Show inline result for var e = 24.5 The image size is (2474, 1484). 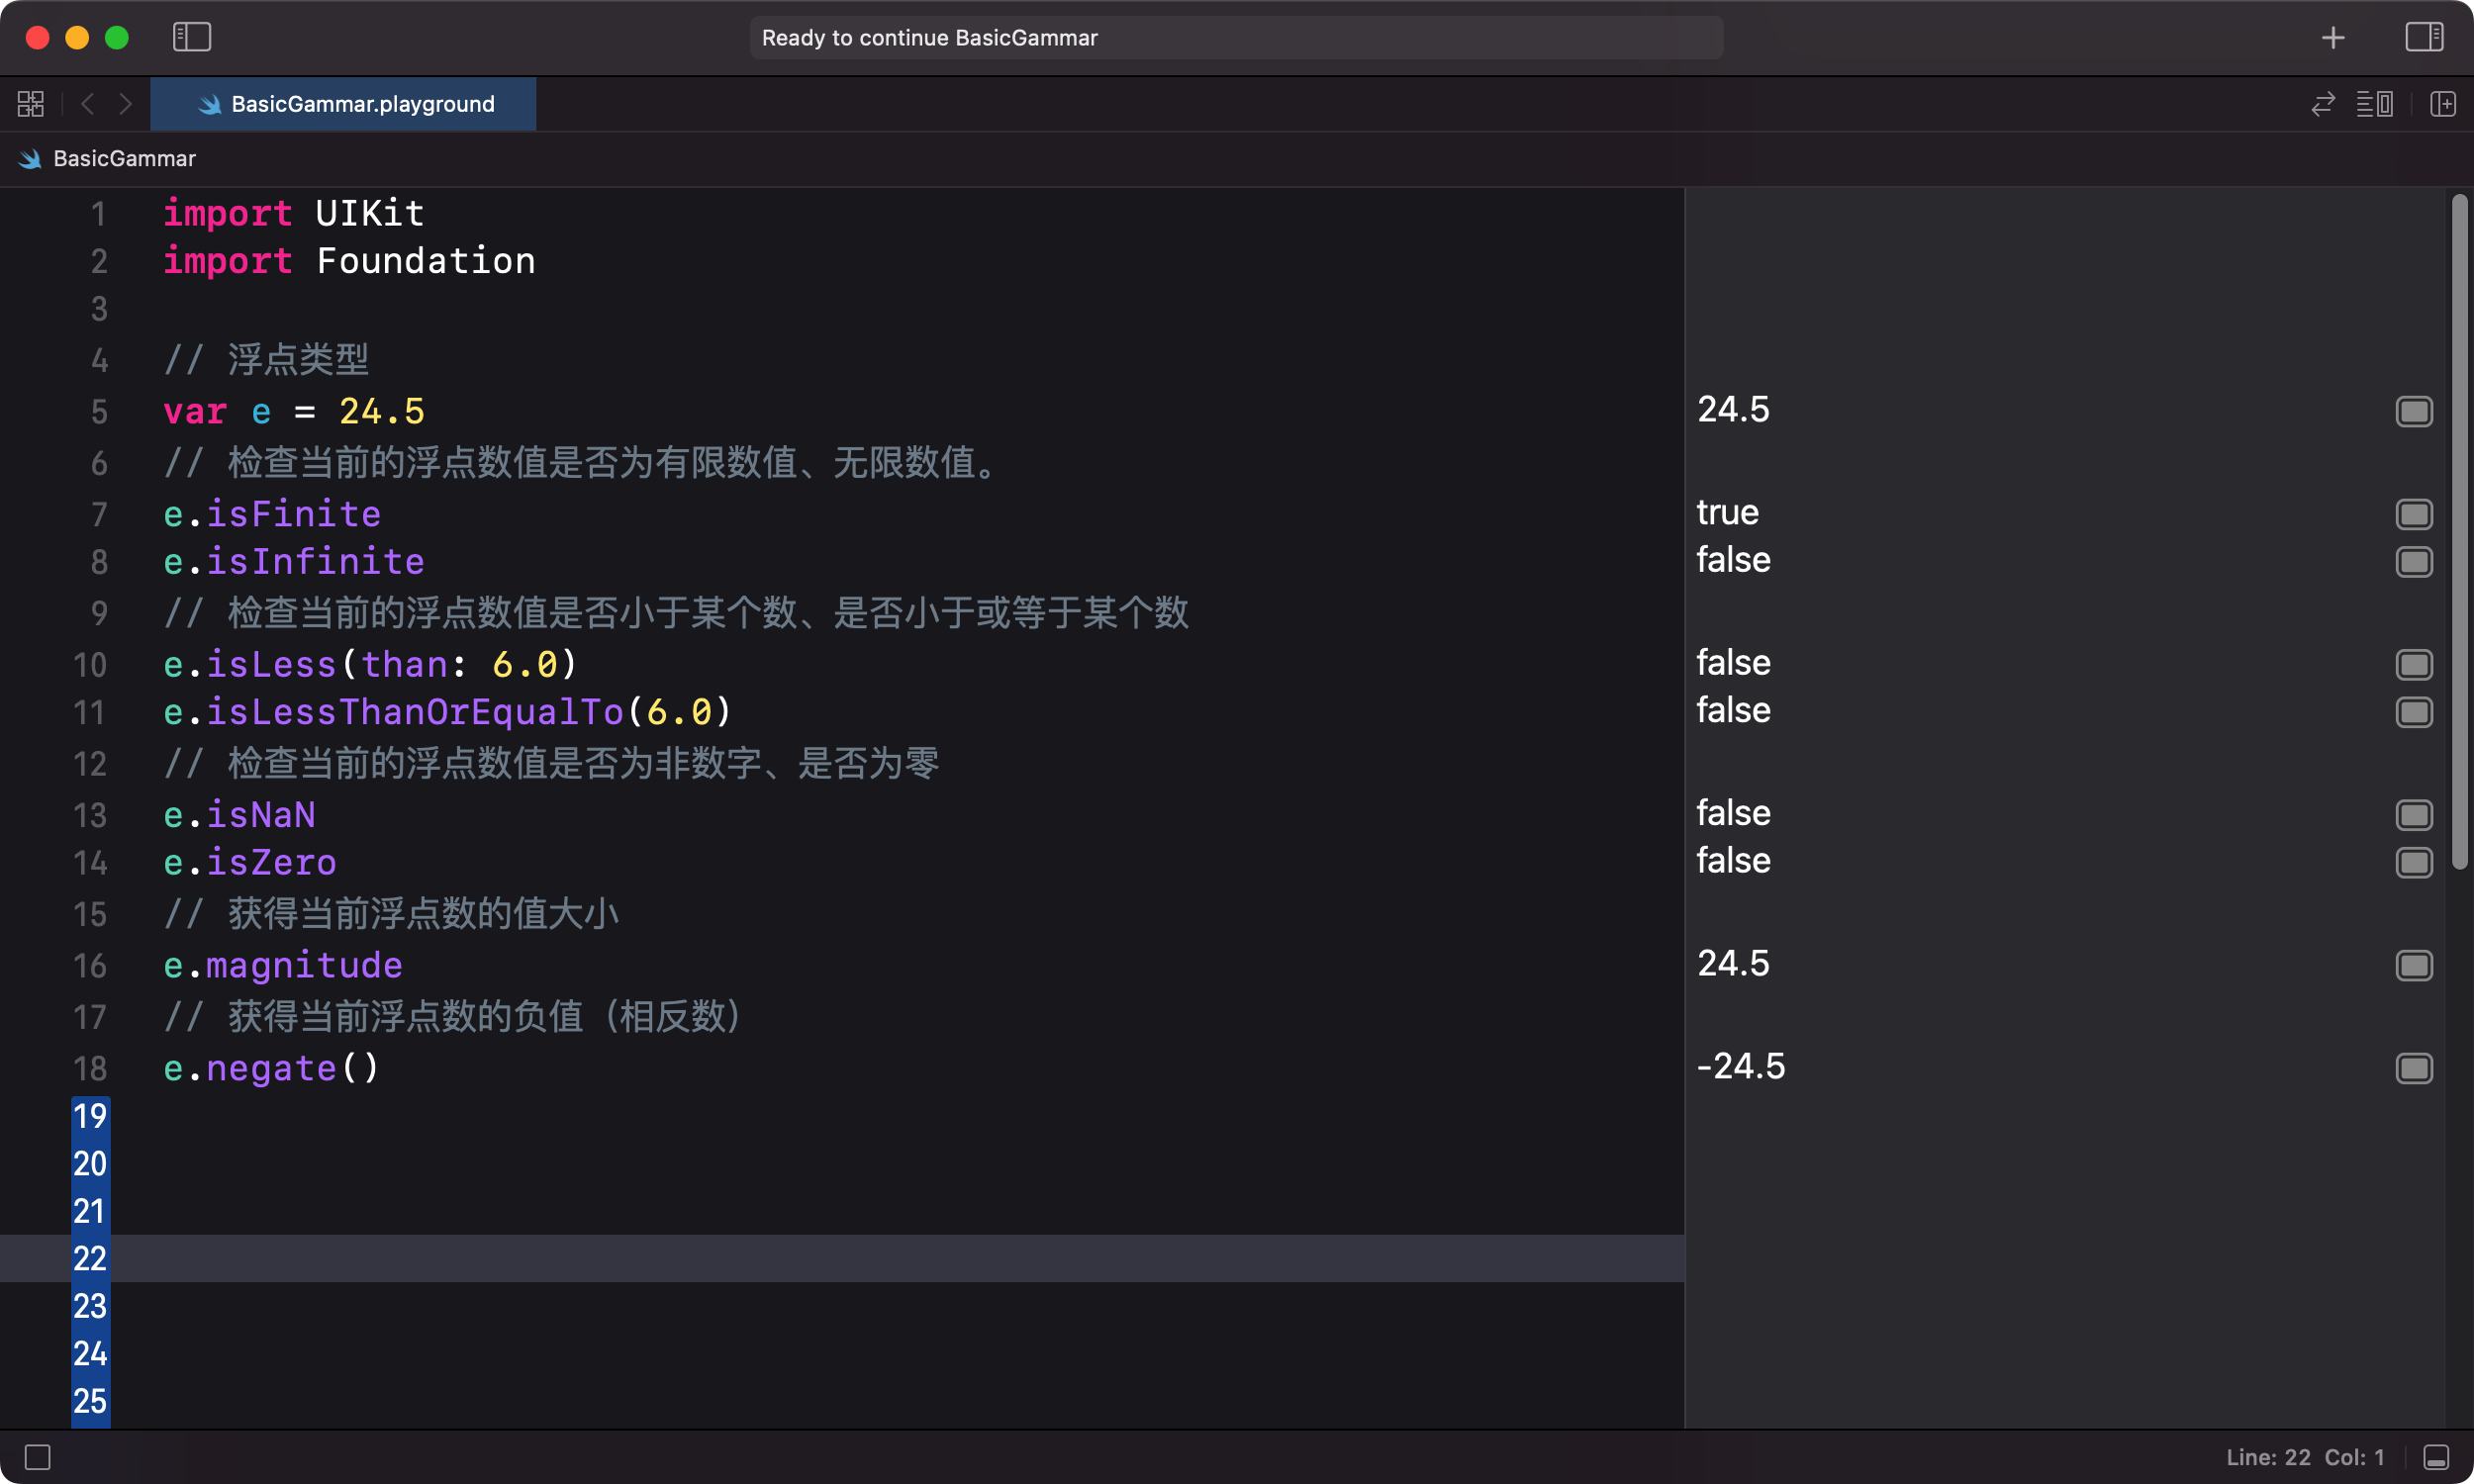pyautogui.click(x=2414, y=412)
